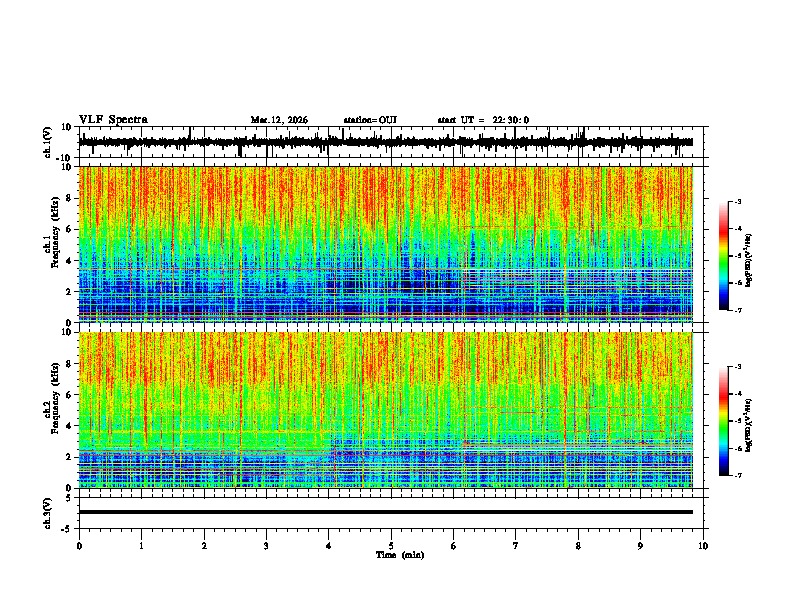Click the log(PSD) label beside ch.2 colorbar
792x612 pixels.
coord(749,425)
